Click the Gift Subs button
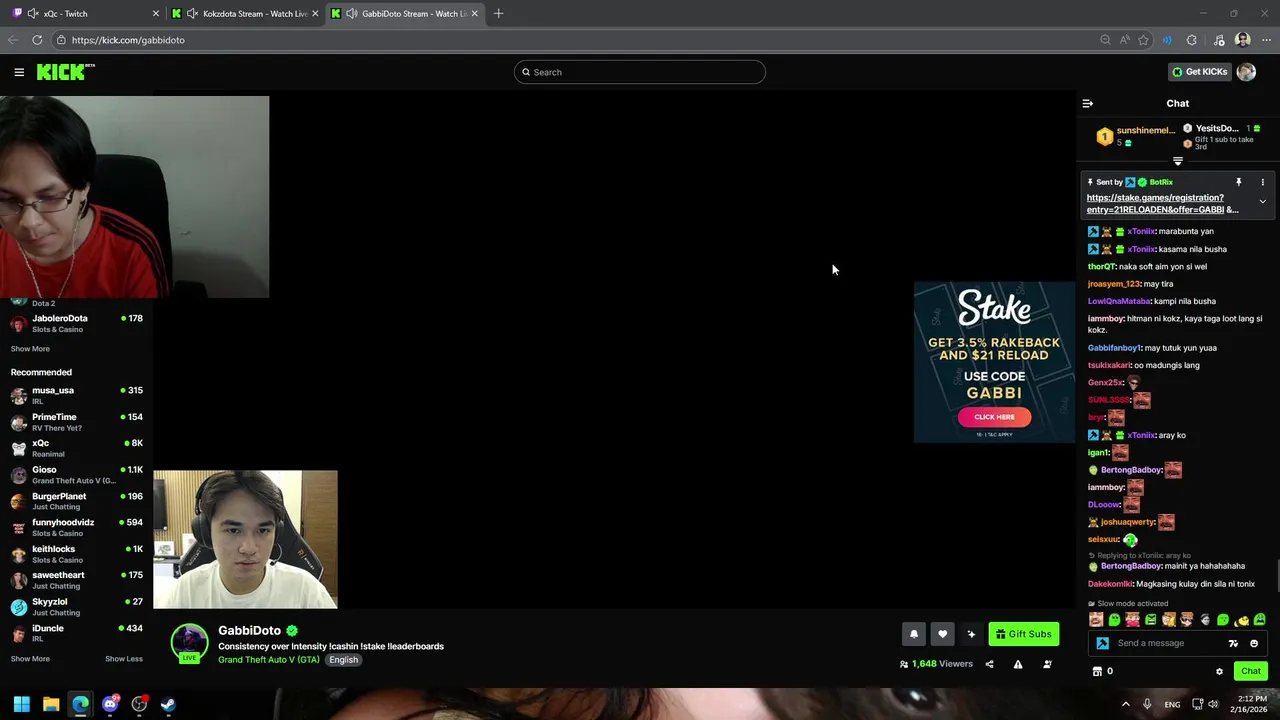Image resolution: width=1280 pixels, height=720 pixels. [1023, 634]
